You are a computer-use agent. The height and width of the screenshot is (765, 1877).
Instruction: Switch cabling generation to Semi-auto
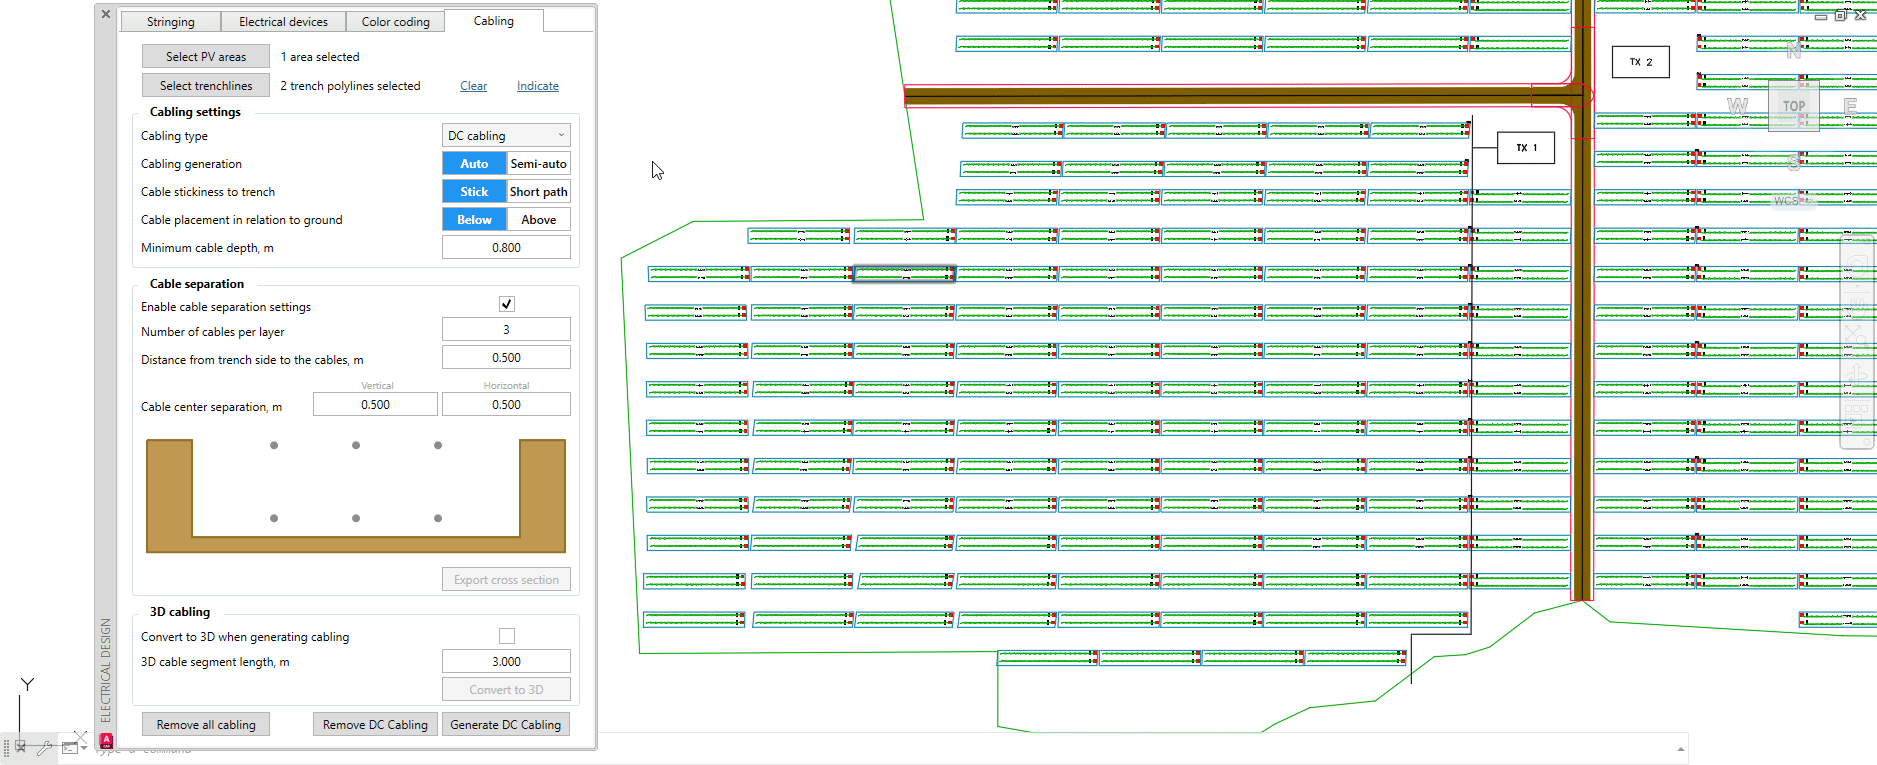tap(538, 164)
